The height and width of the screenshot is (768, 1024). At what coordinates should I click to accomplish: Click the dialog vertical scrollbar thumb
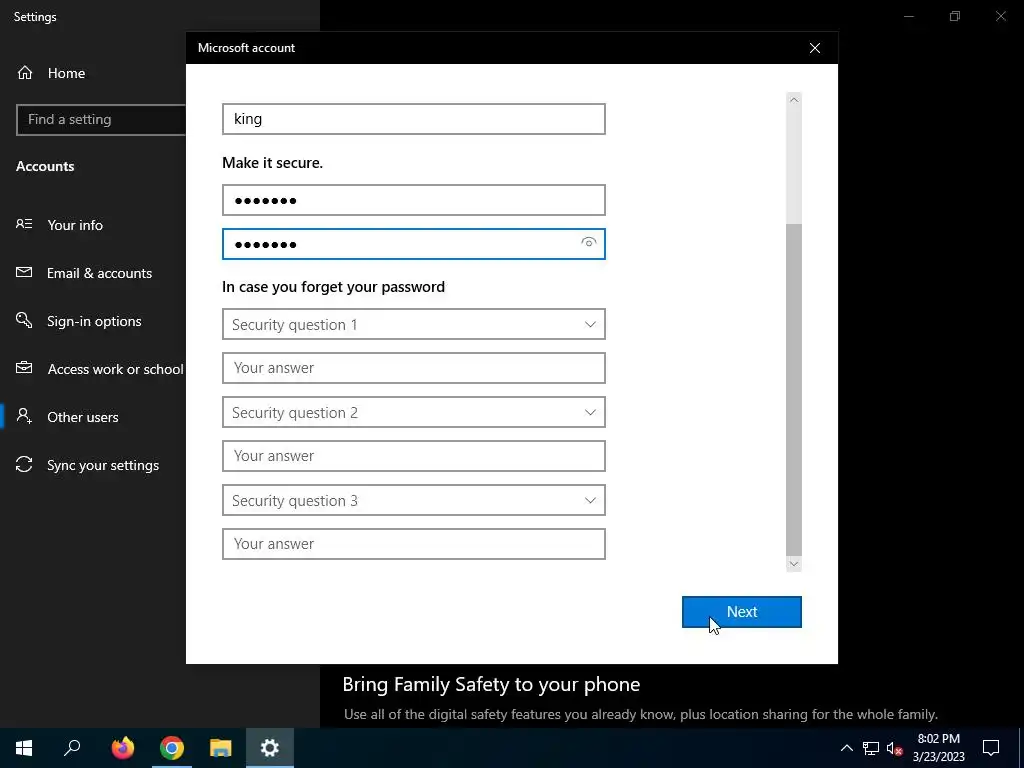pyautogui.click(x=793, y=389)
